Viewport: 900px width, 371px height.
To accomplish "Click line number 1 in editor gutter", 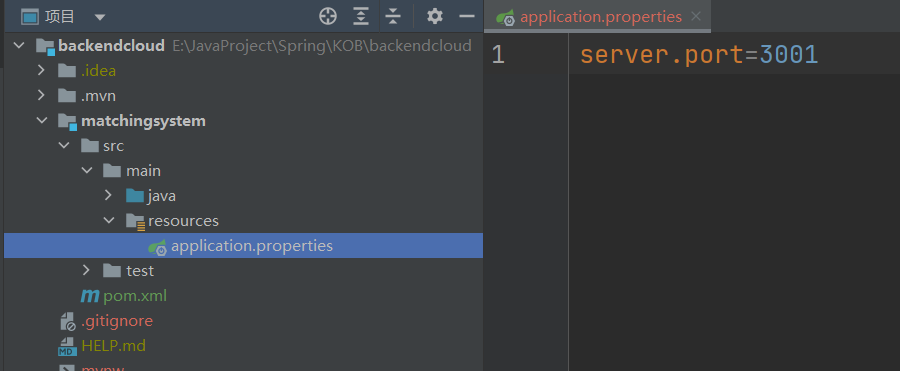I will [x=498, y=55].
